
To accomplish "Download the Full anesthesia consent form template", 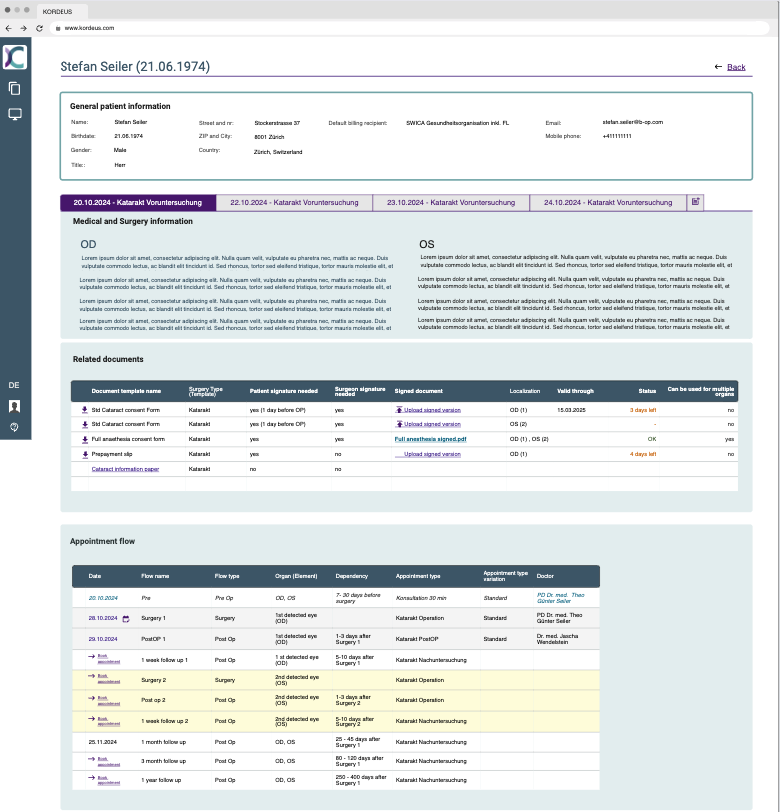I will (85, 439).
